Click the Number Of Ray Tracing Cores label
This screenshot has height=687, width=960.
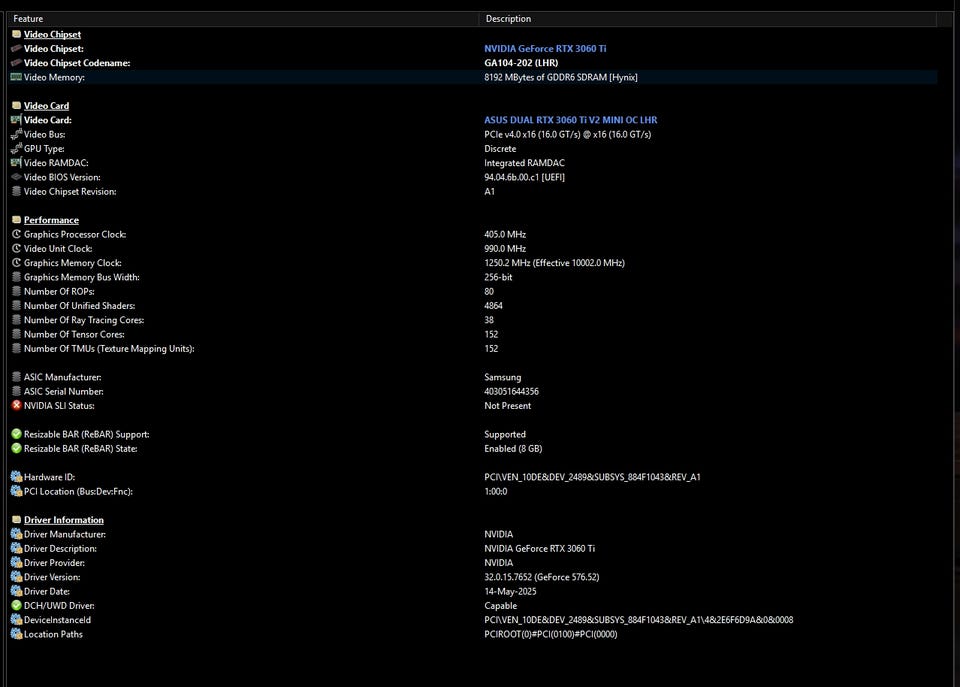(x=84, y=320)
